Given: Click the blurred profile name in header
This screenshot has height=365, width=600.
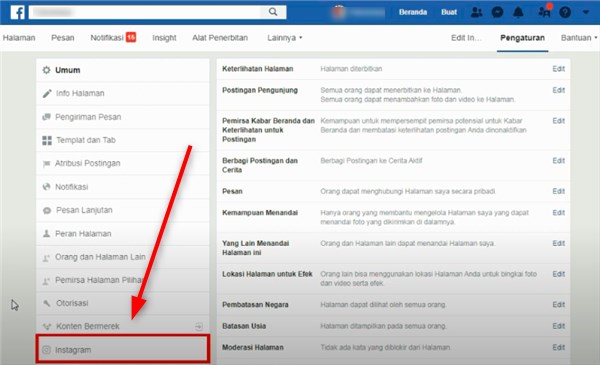Looking at the screenshot, I should (366, 12).
